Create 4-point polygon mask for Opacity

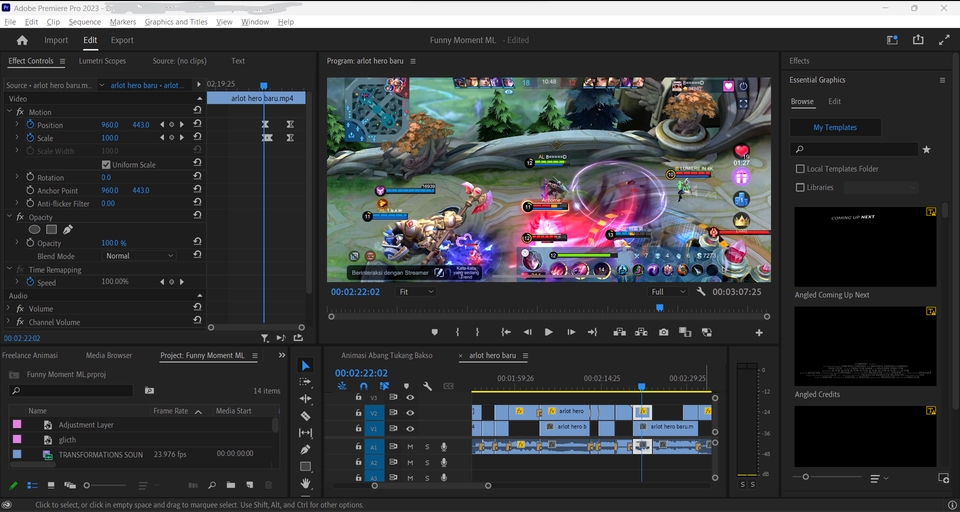click(x=51, y=230)
